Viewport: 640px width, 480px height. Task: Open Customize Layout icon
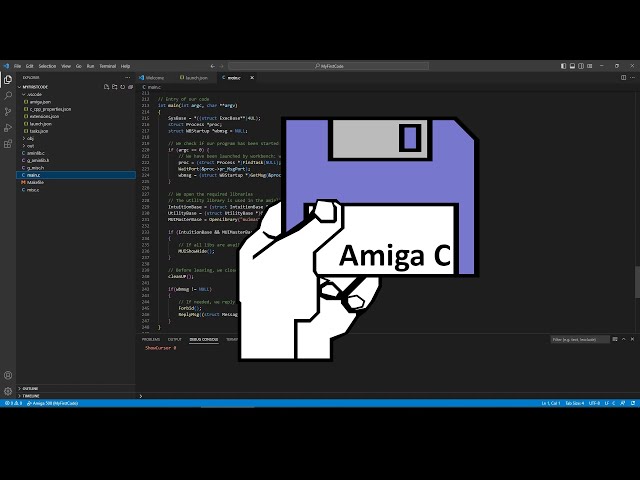click(590, 66)
